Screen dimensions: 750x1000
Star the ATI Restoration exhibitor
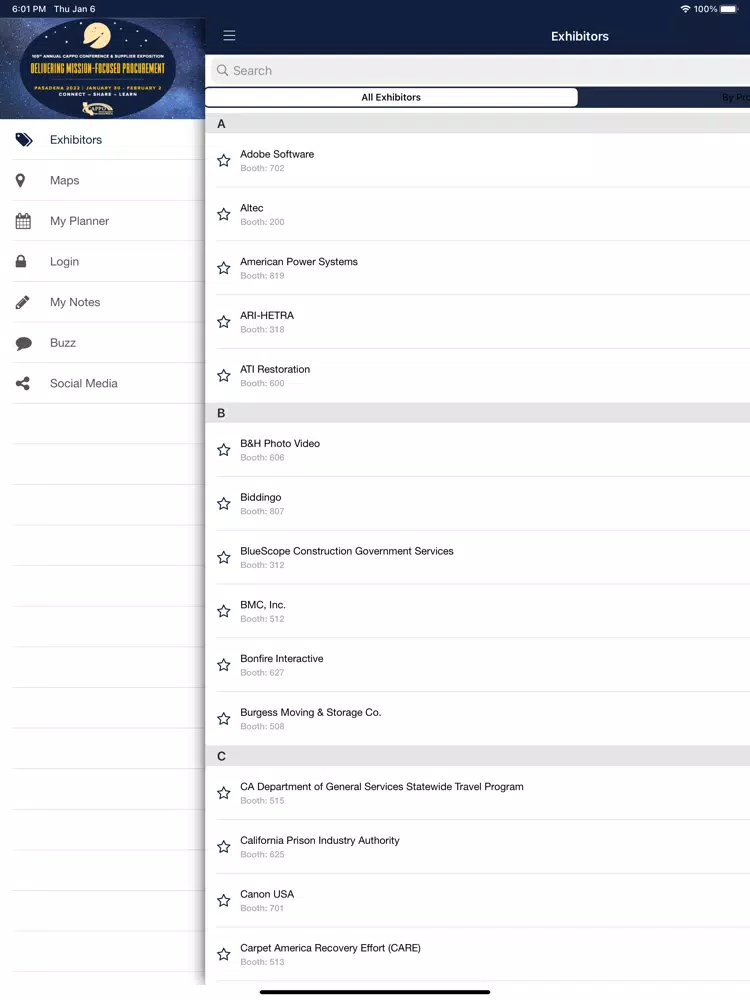coord(223,376)
